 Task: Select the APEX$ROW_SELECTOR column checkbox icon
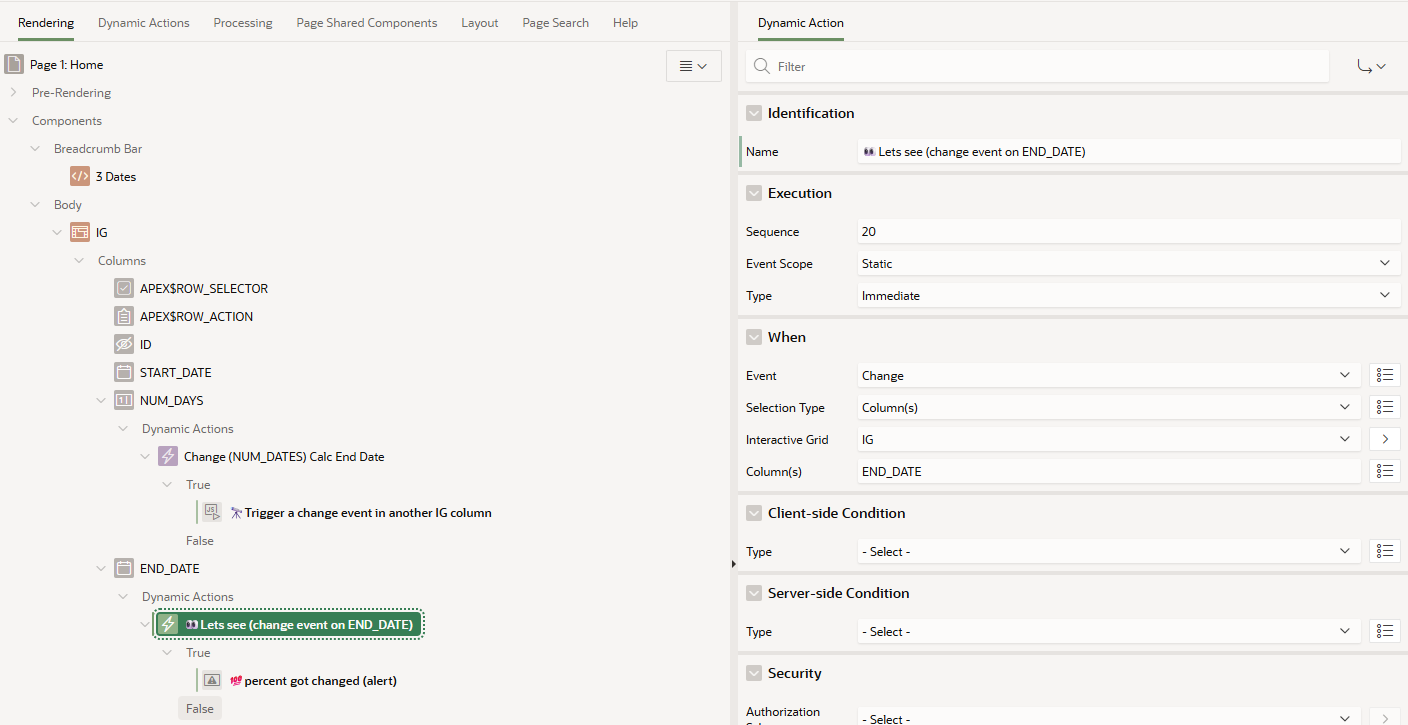pos(124,289)
